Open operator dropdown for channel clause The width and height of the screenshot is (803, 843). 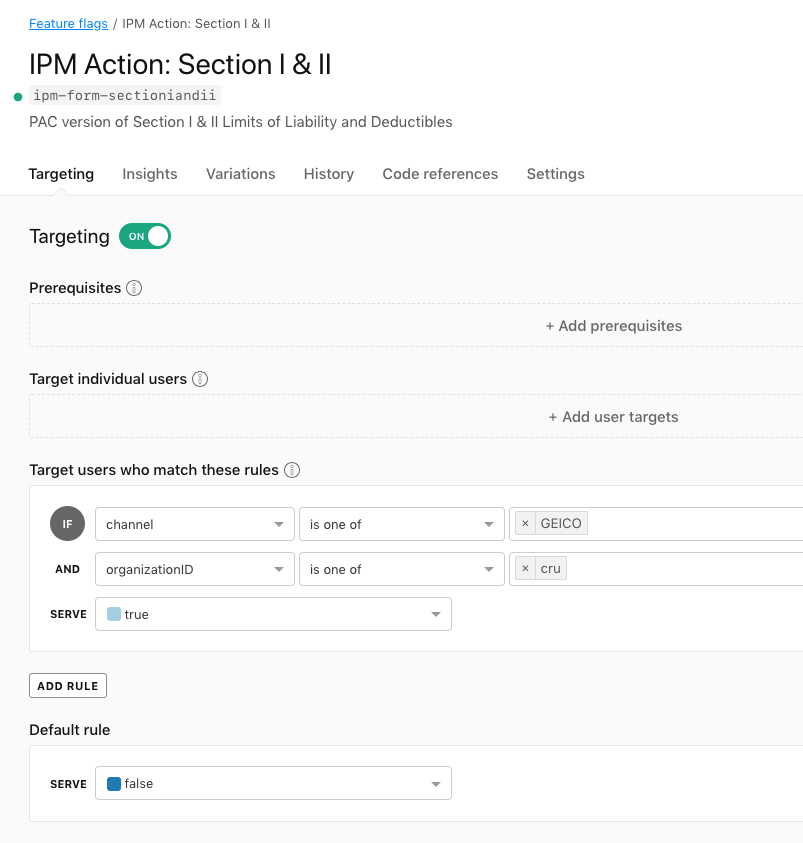(x=400, y=524)
